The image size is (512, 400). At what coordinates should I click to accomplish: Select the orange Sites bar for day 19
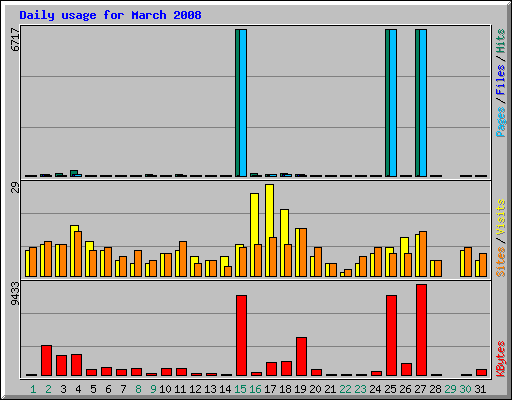[x=303, y=253]
